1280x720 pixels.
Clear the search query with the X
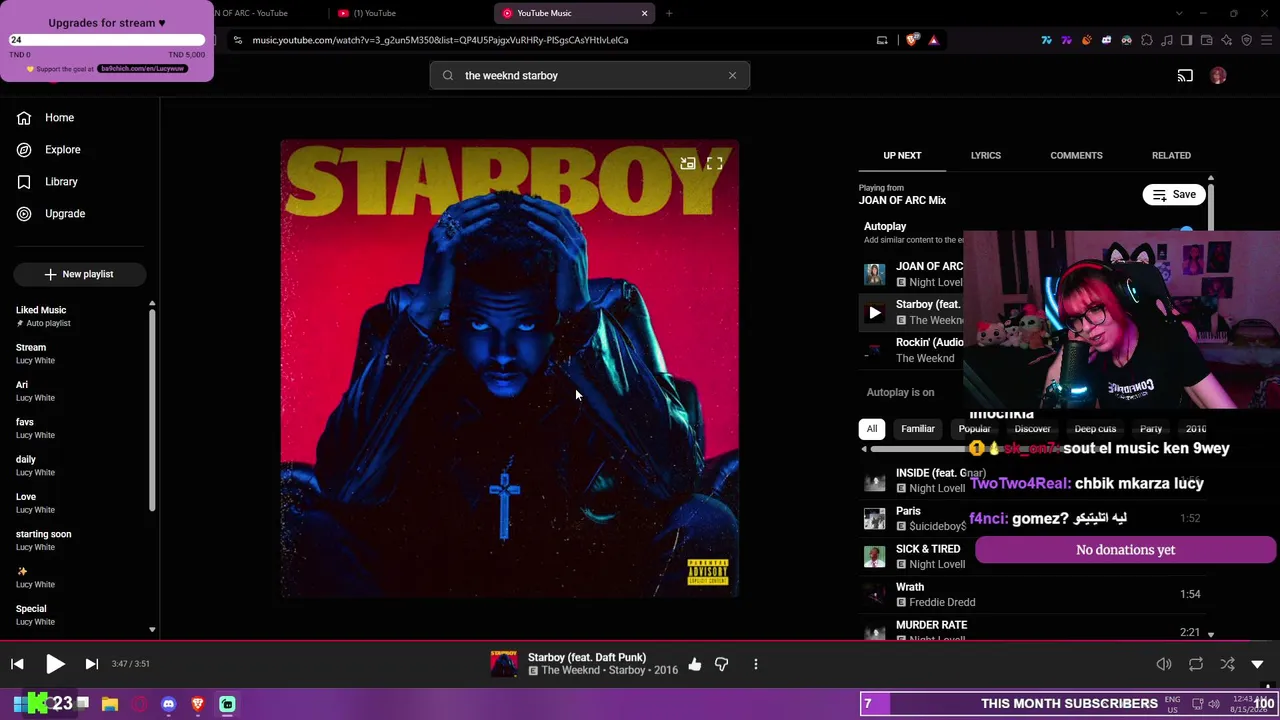(x=732, y=75)
